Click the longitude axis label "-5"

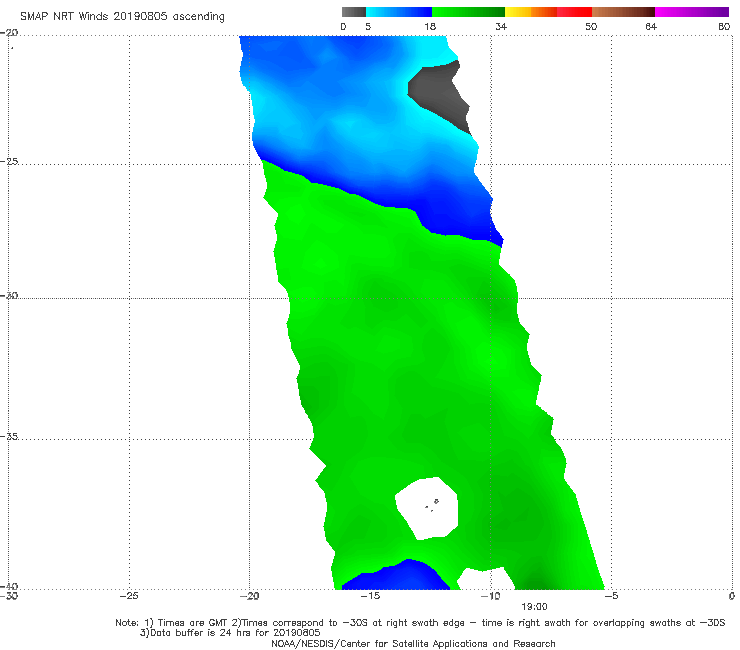pyautogui.click(x=611, y=596)
